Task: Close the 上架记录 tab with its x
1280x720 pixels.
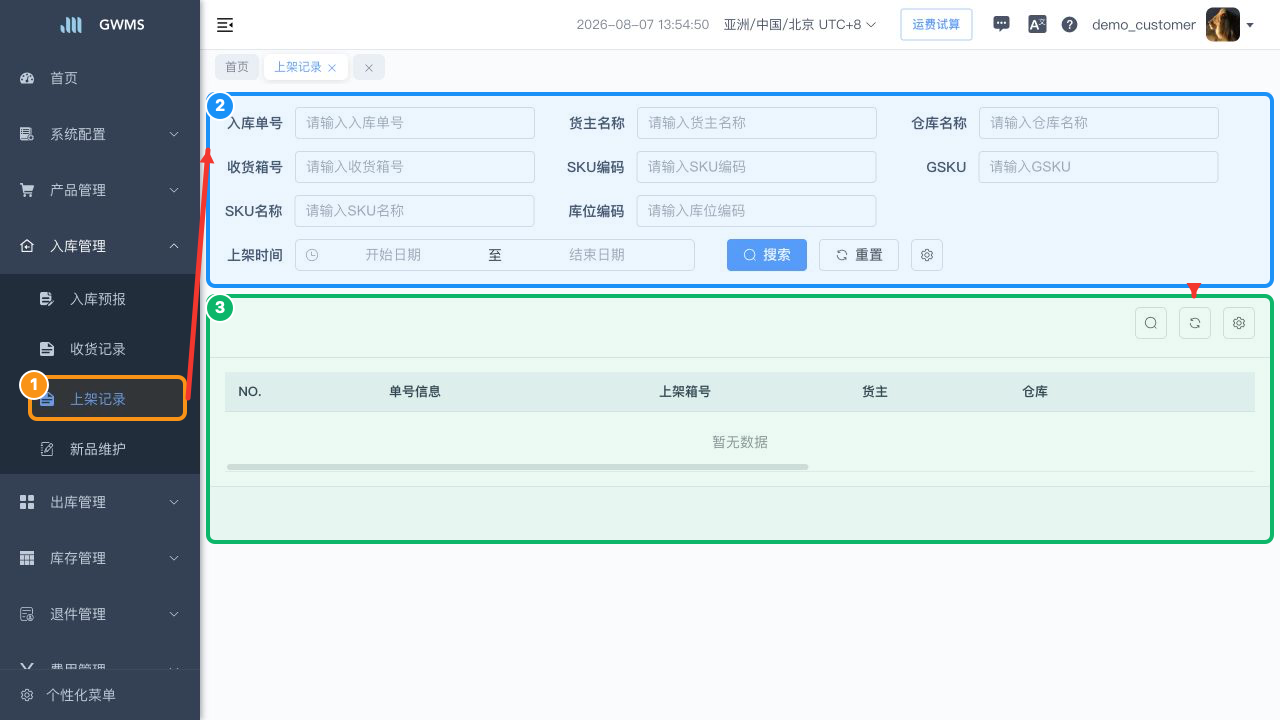Action: [332, 68]
